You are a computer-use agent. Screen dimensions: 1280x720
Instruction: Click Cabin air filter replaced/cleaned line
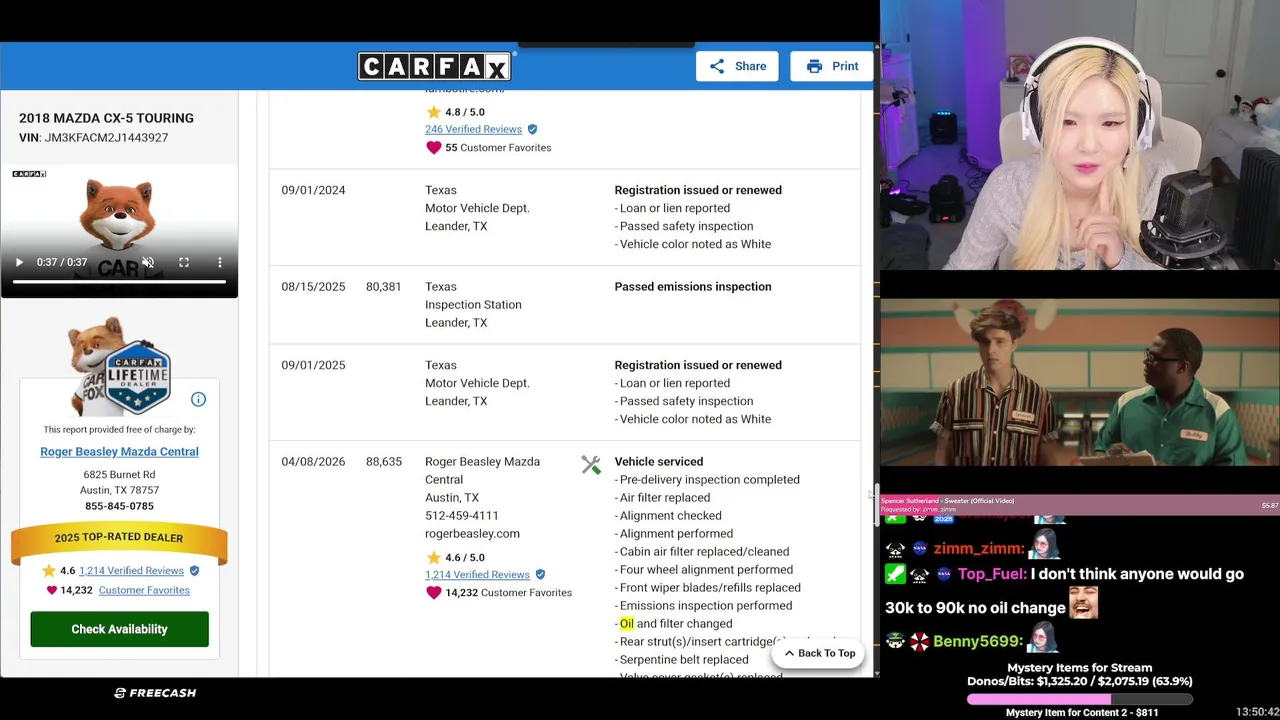pyautogui.click(x=702, y=551)
